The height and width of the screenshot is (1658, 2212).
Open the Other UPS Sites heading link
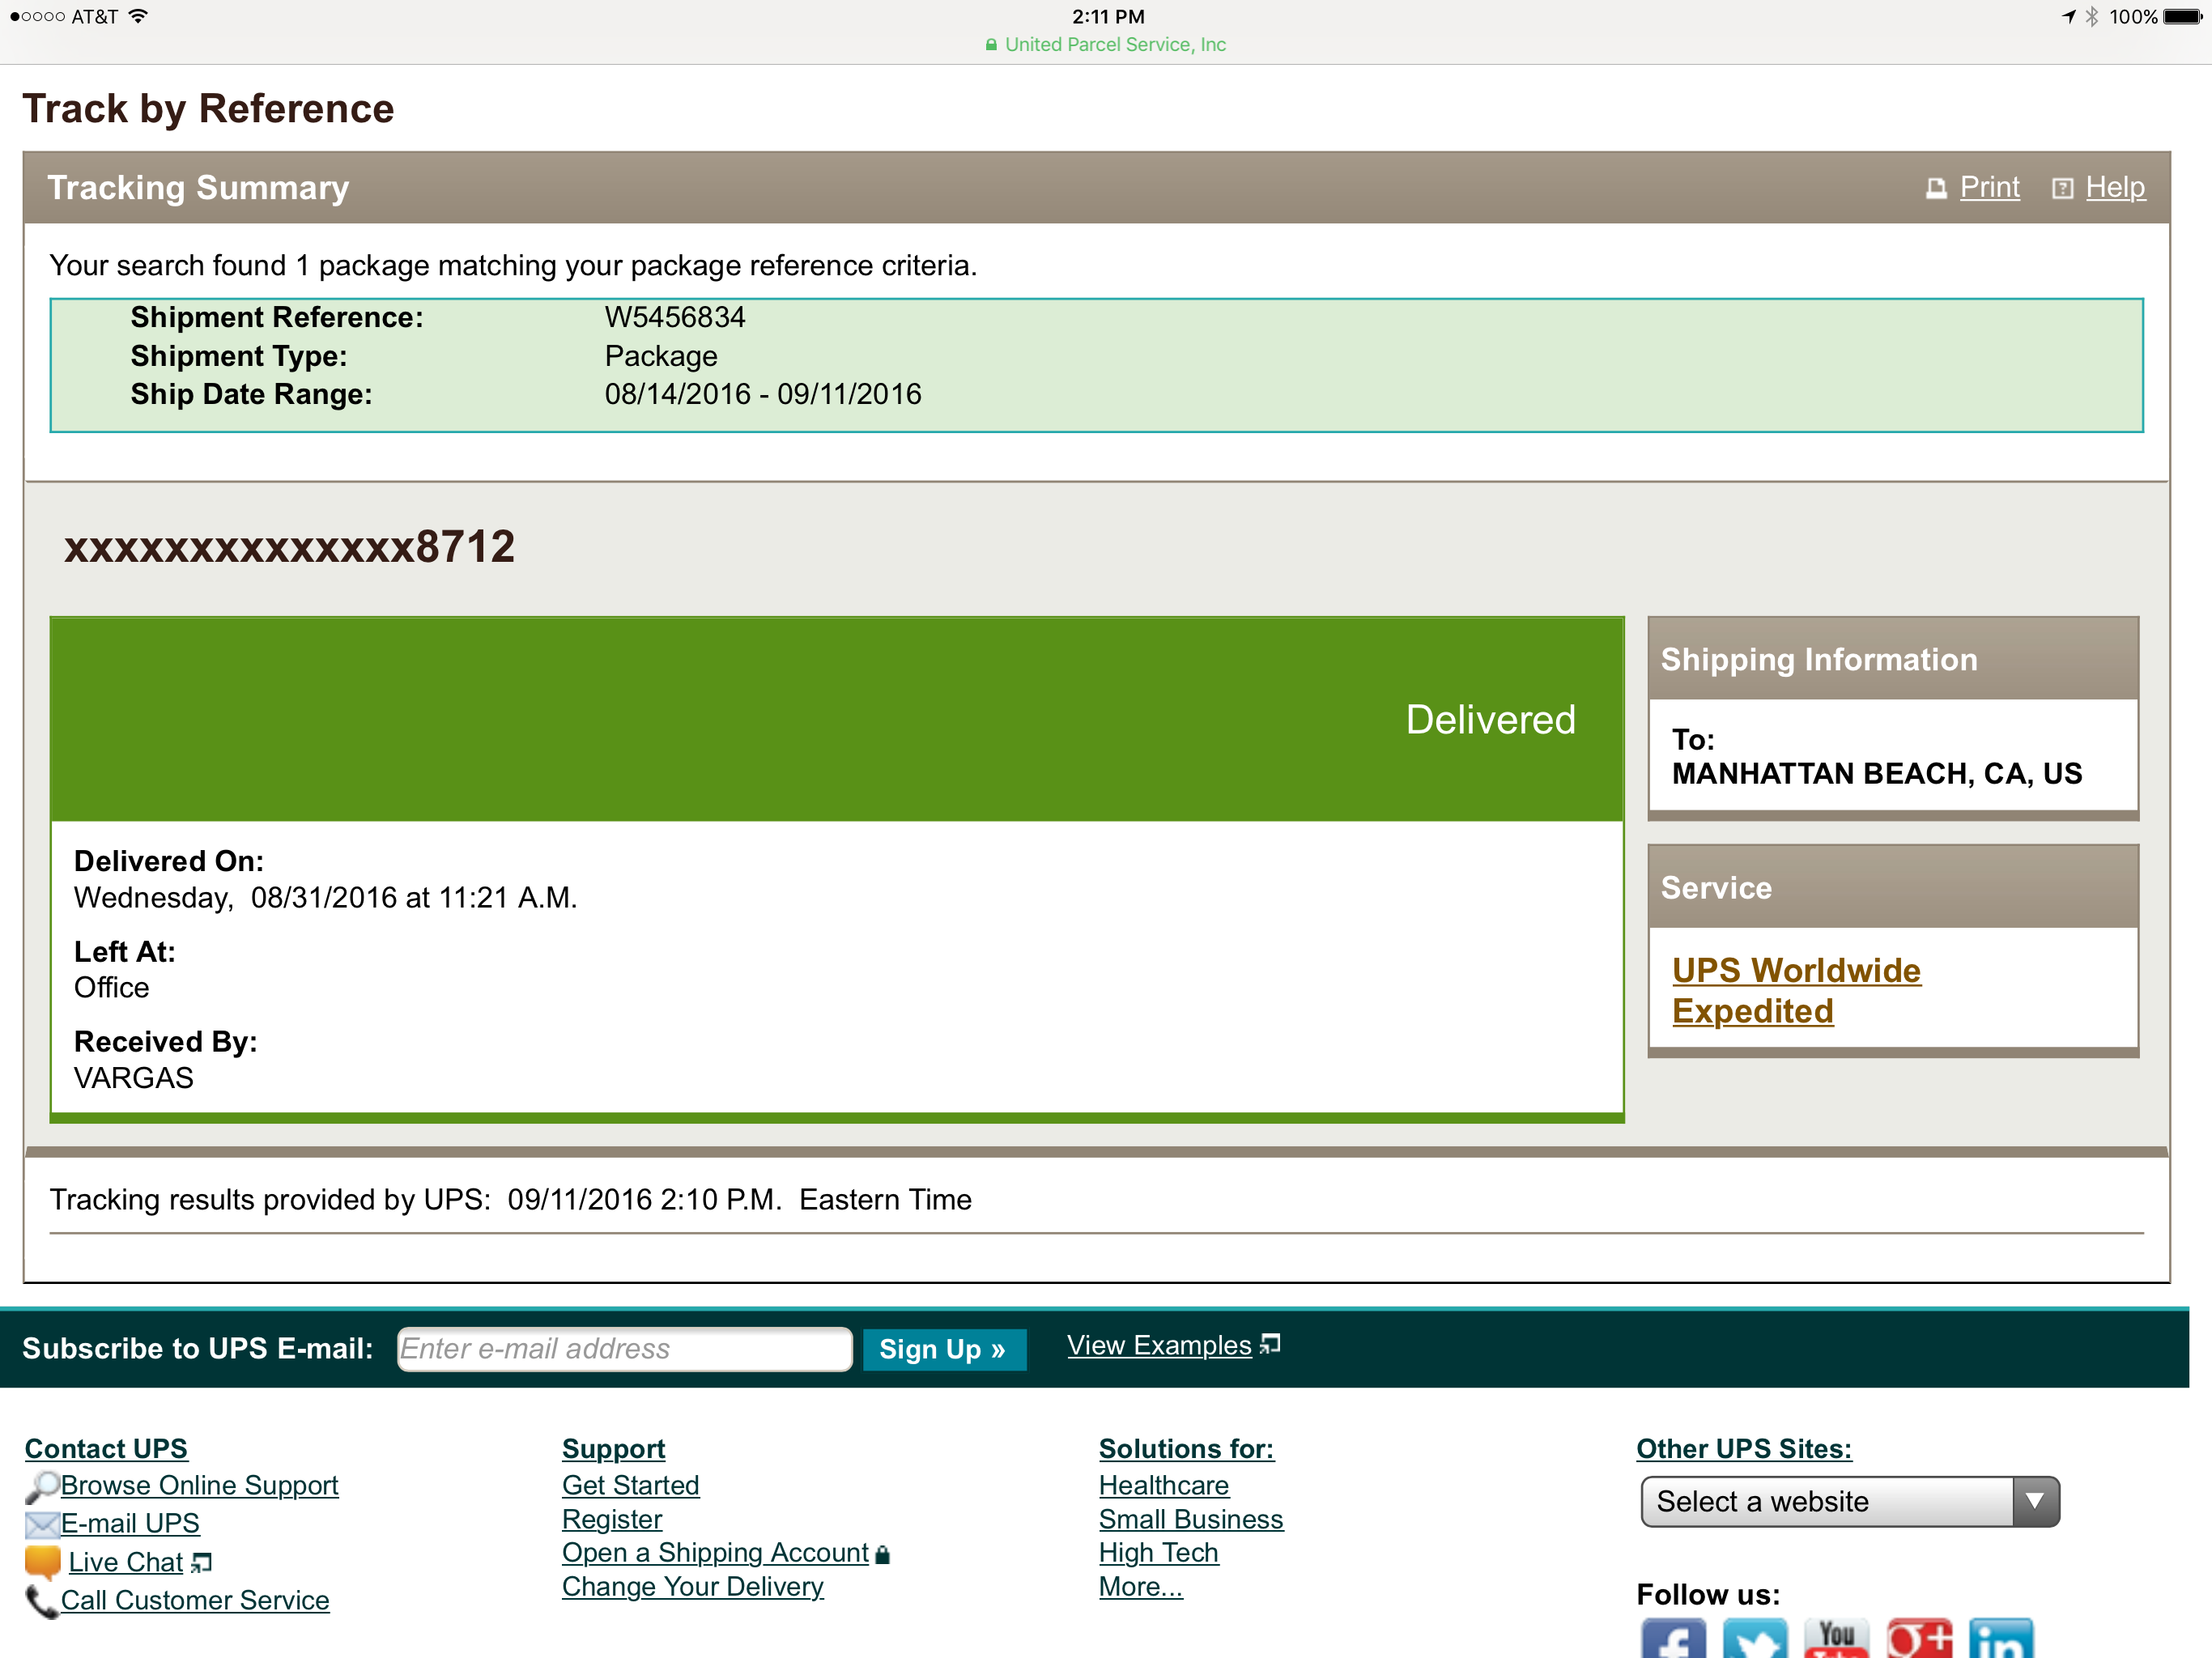(1743, 1448)
